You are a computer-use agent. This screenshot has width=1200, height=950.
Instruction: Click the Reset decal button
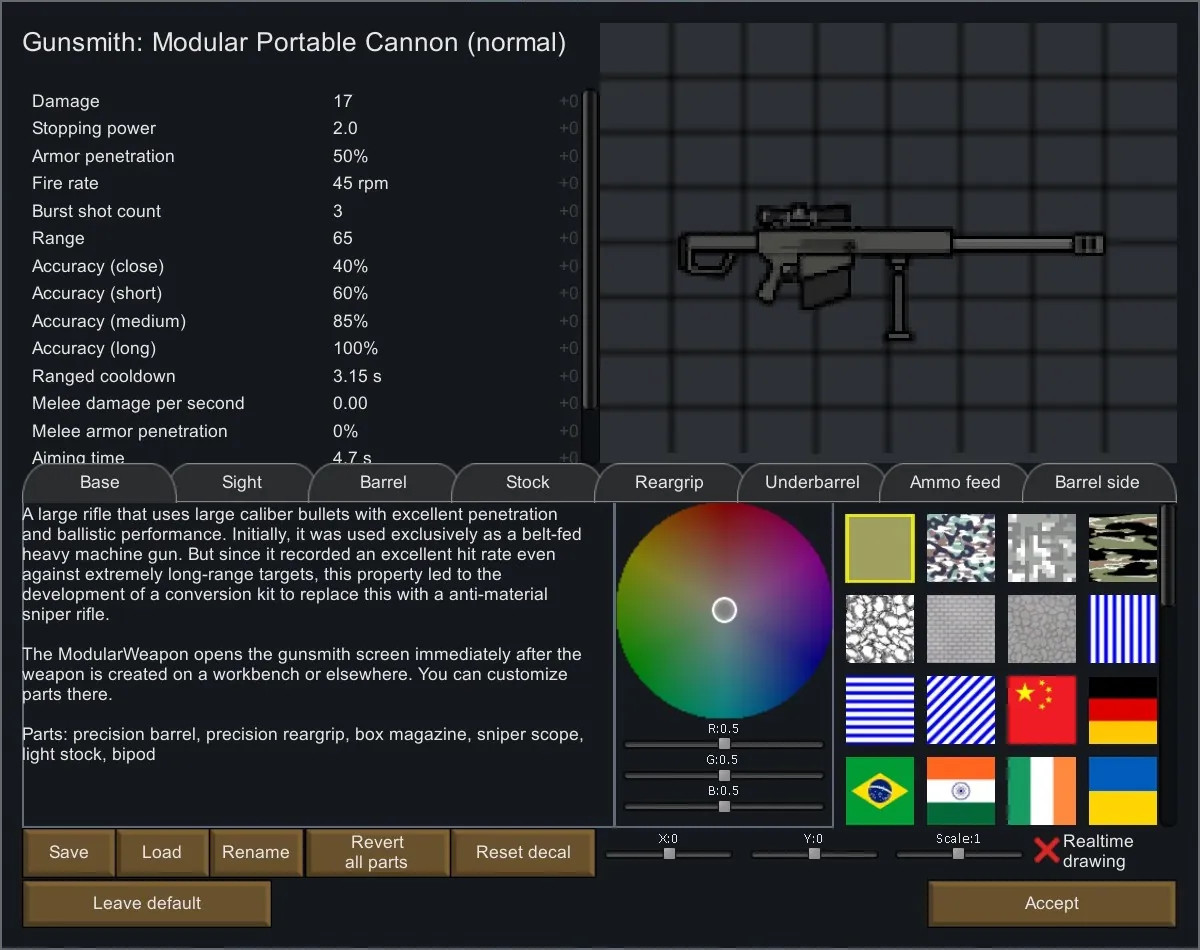pos(523,853)
